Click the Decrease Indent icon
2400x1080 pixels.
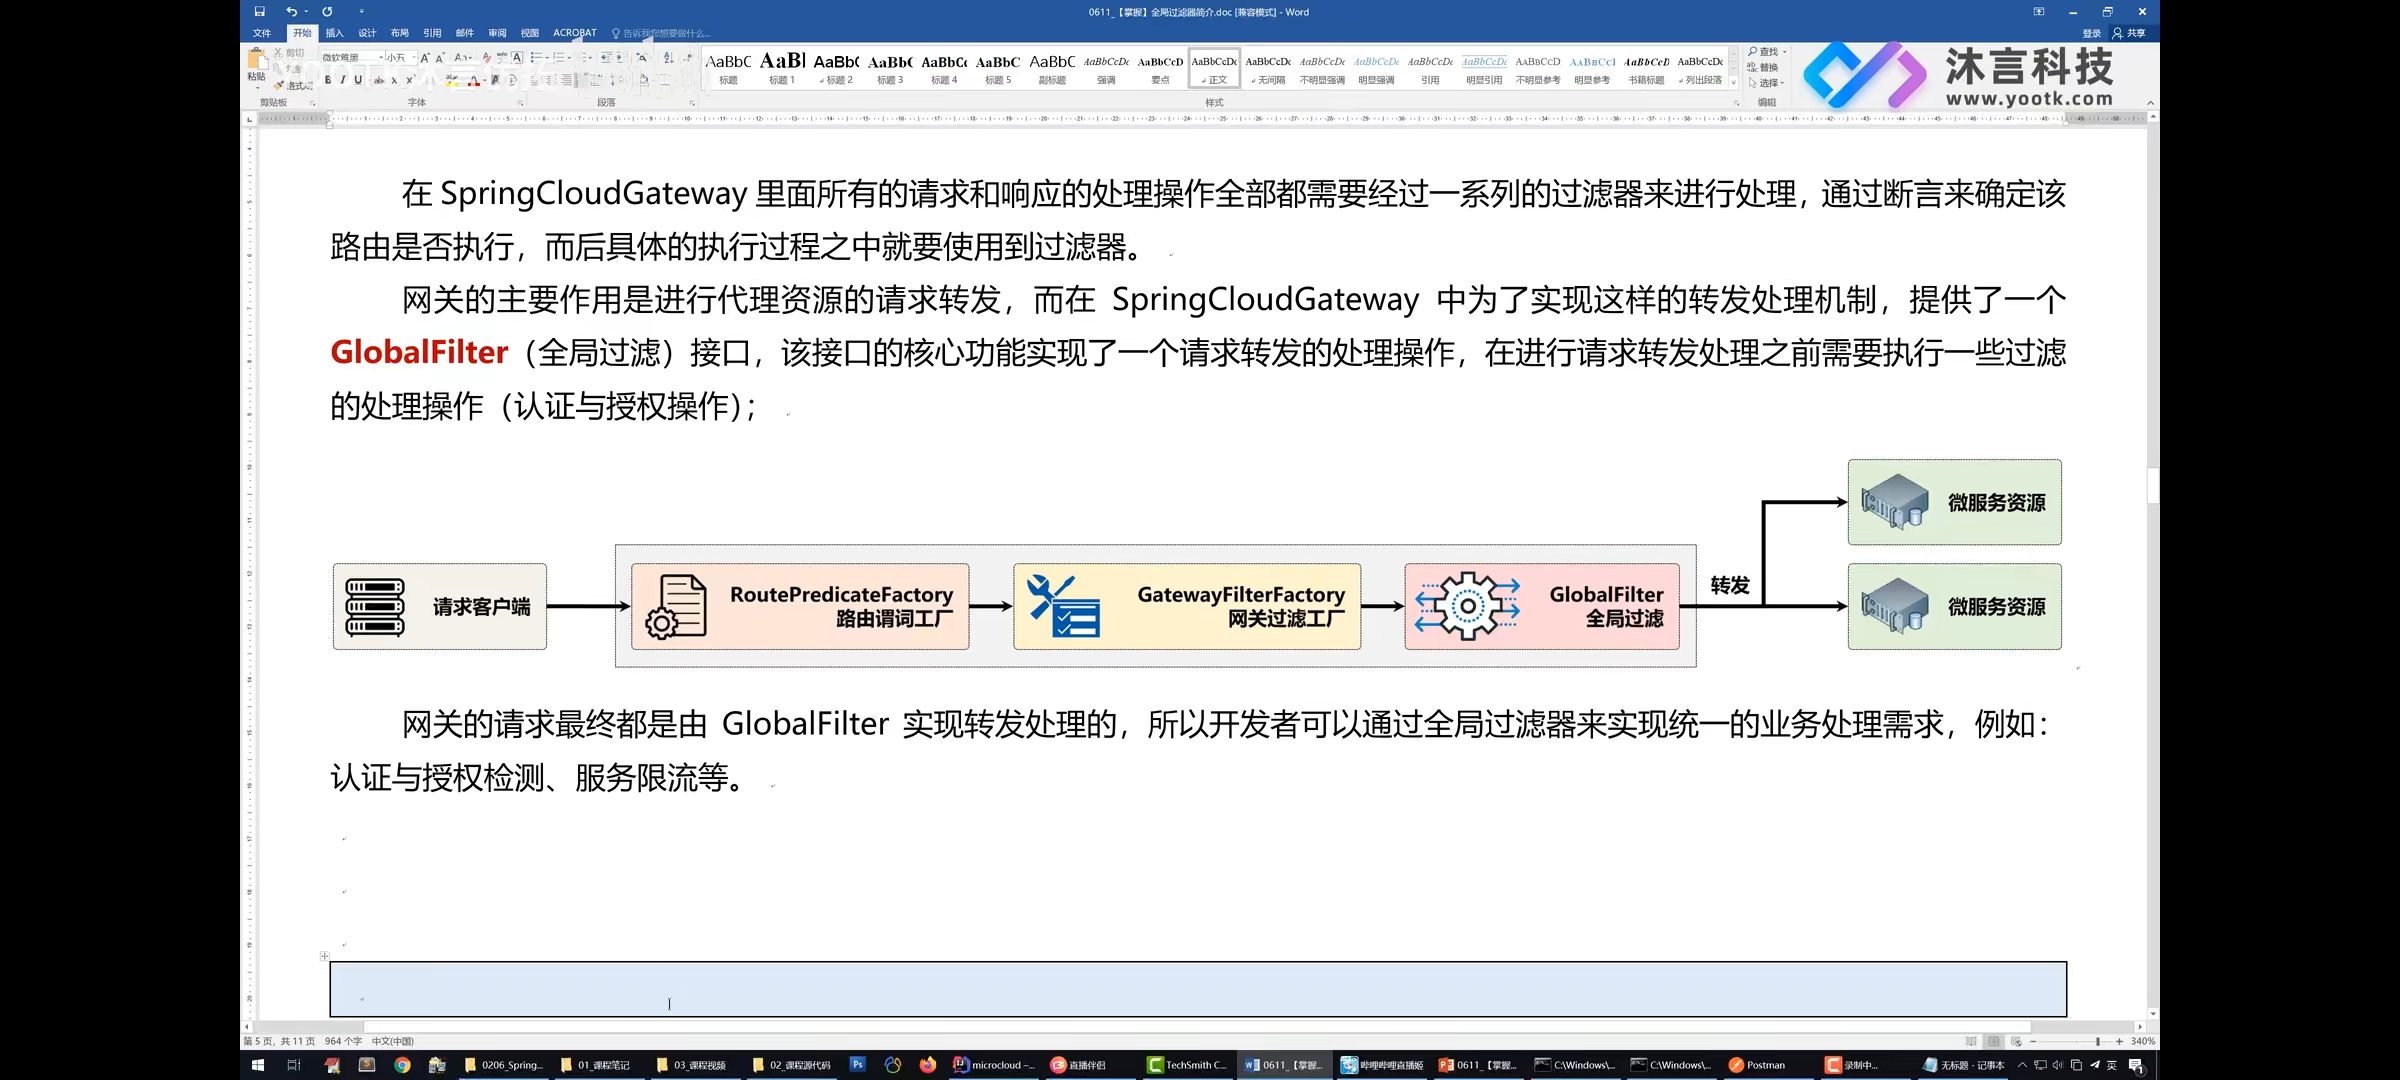pos(606,58)
